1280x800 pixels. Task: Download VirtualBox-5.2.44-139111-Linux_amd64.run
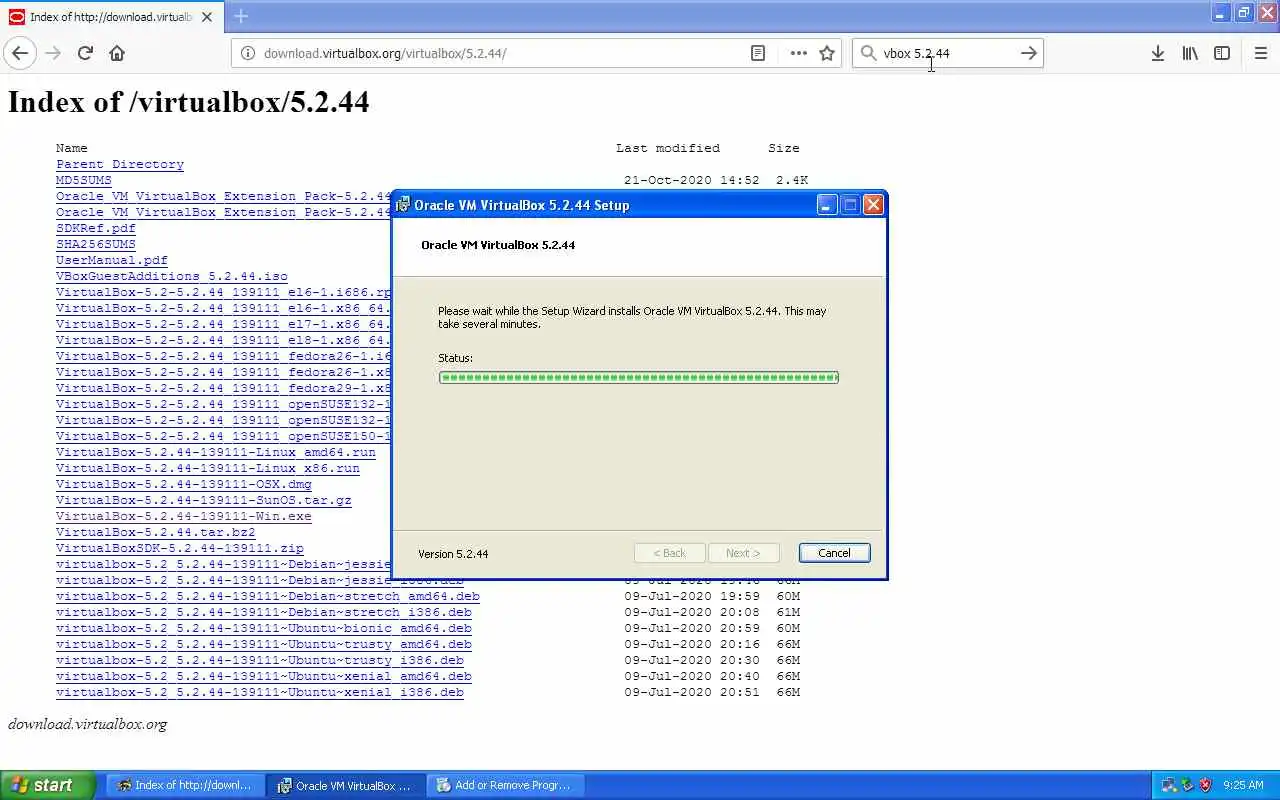tap(216, 452)
